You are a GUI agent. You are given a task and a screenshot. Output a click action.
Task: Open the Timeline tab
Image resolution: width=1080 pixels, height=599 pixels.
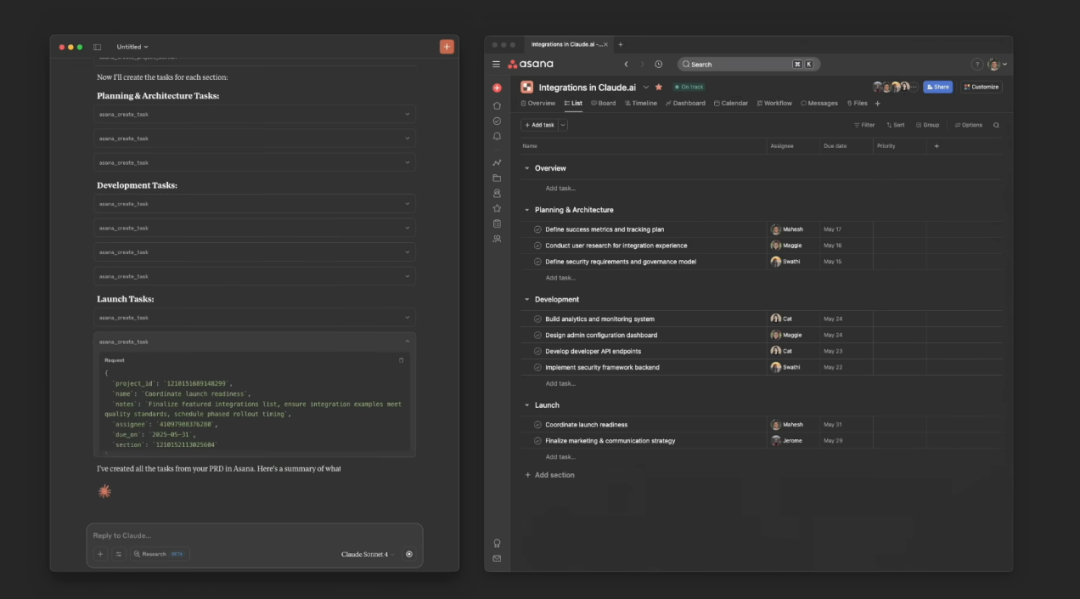(x=640, y=103)
